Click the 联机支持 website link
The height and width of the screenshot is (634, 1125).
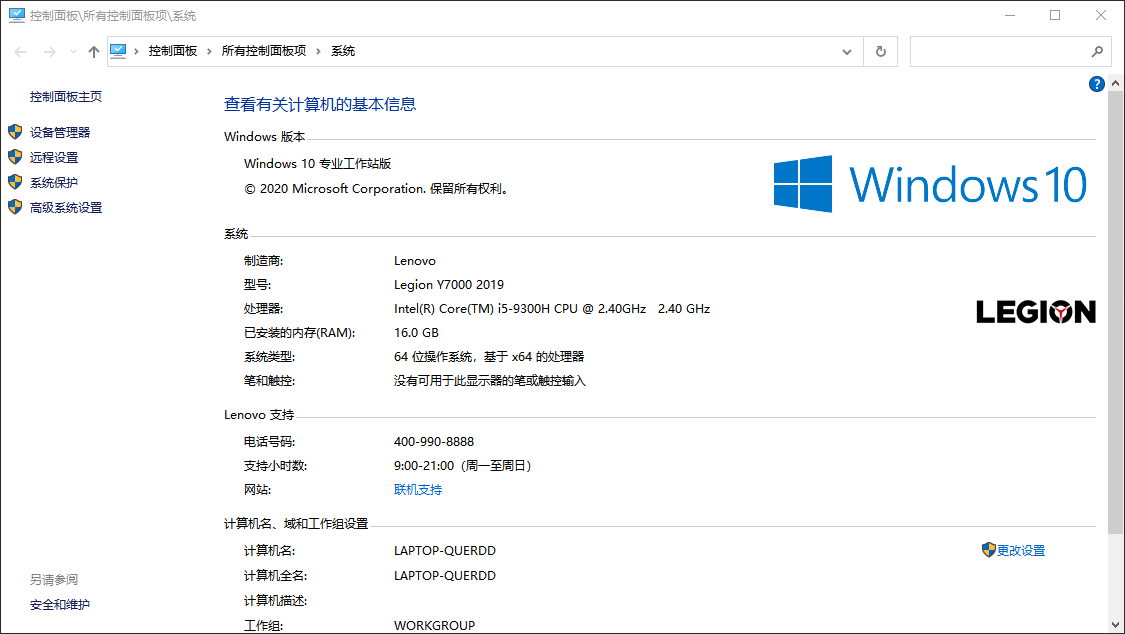(418, 490)
